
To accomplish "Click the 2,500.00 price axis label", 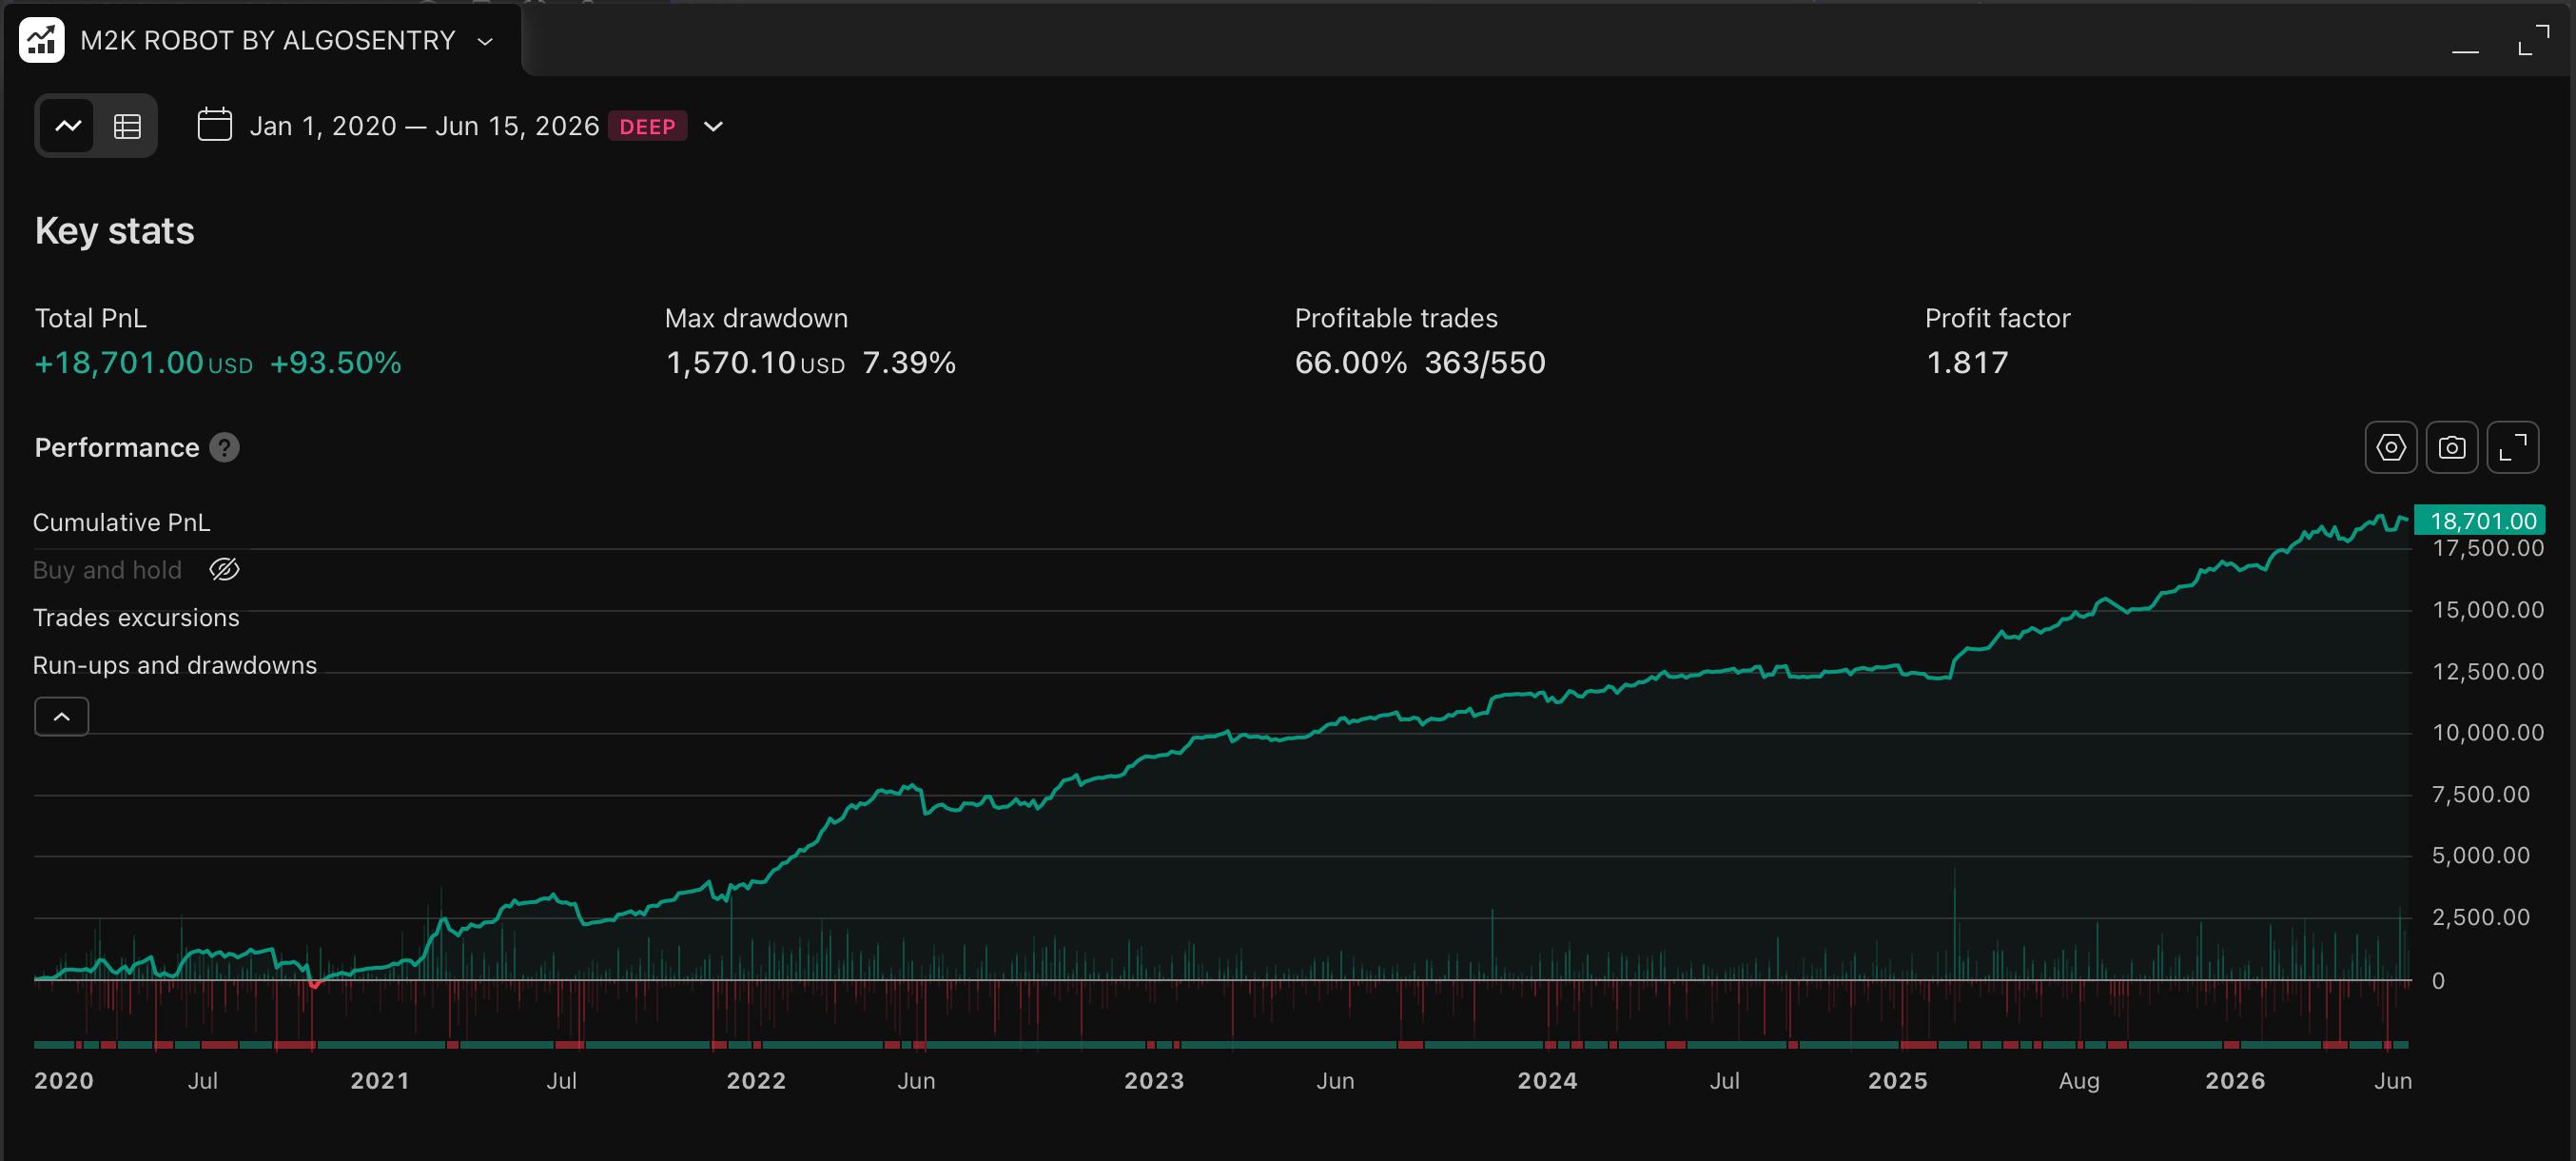I will coord(2481,918).
